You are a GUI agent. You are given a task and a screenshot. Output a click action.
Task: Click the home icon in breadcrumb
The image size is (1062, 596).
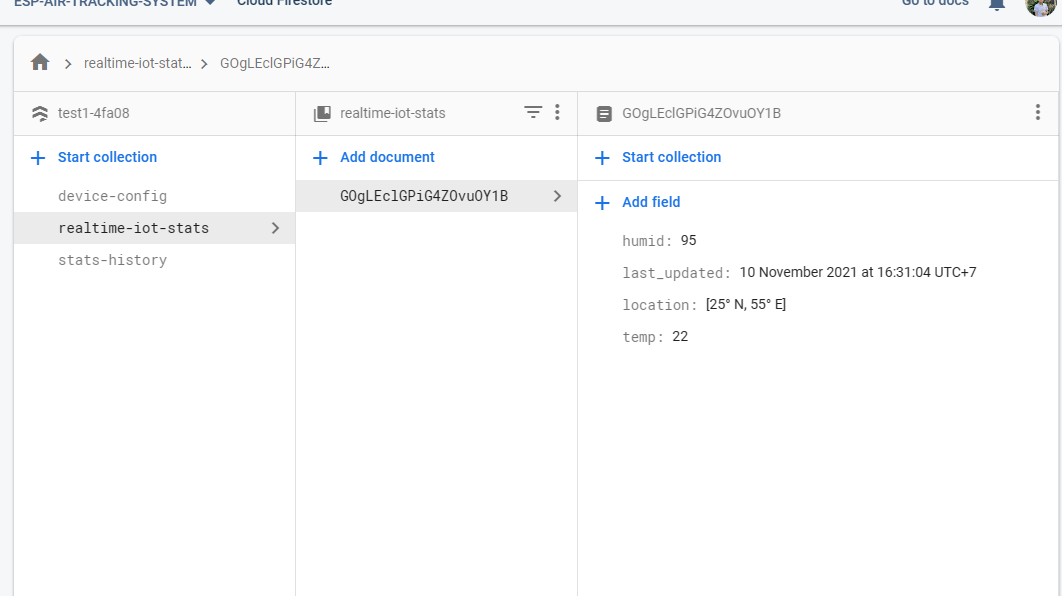pos(40,63)
